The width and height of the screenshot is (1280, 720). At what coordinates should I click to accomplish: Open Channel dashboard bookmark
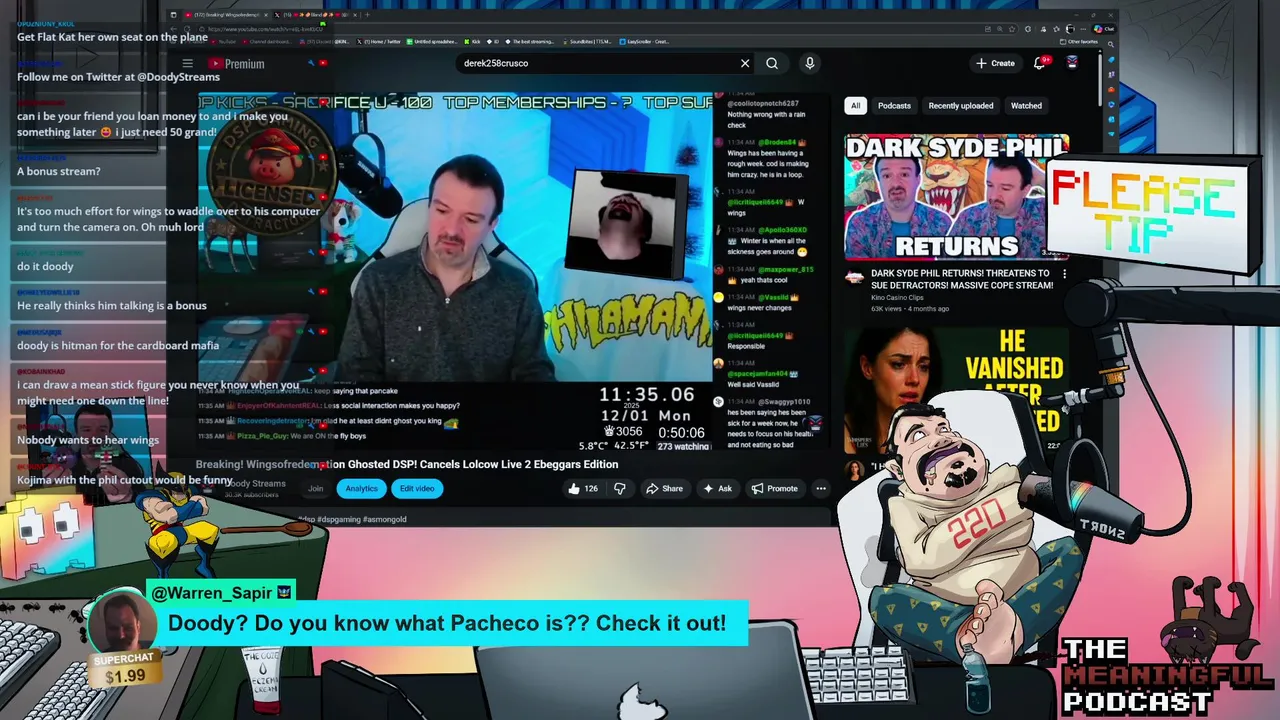coord(269,42)
